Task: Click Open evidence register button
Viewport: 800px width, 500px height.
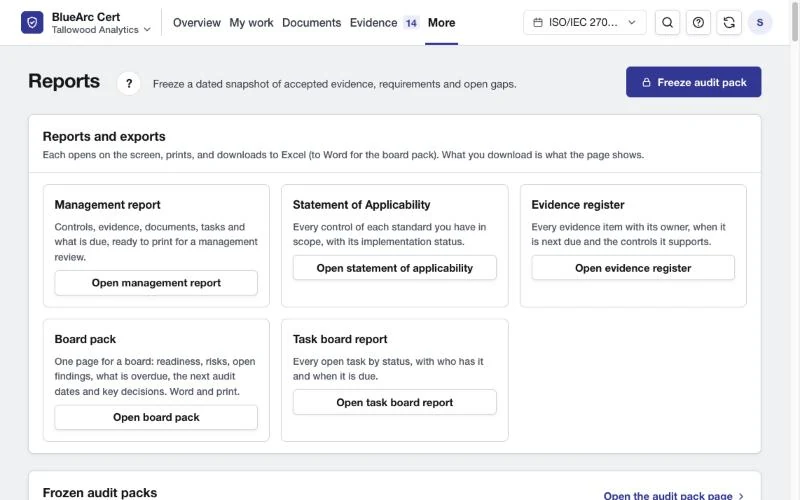Action: point(633,268)
